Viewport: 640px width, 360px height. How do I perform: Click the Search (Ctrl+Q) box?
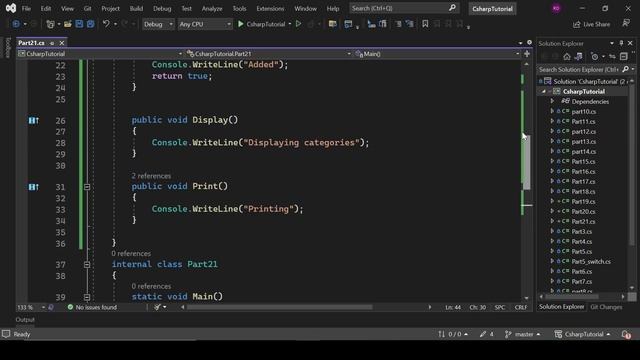click(x=404, y=8)
